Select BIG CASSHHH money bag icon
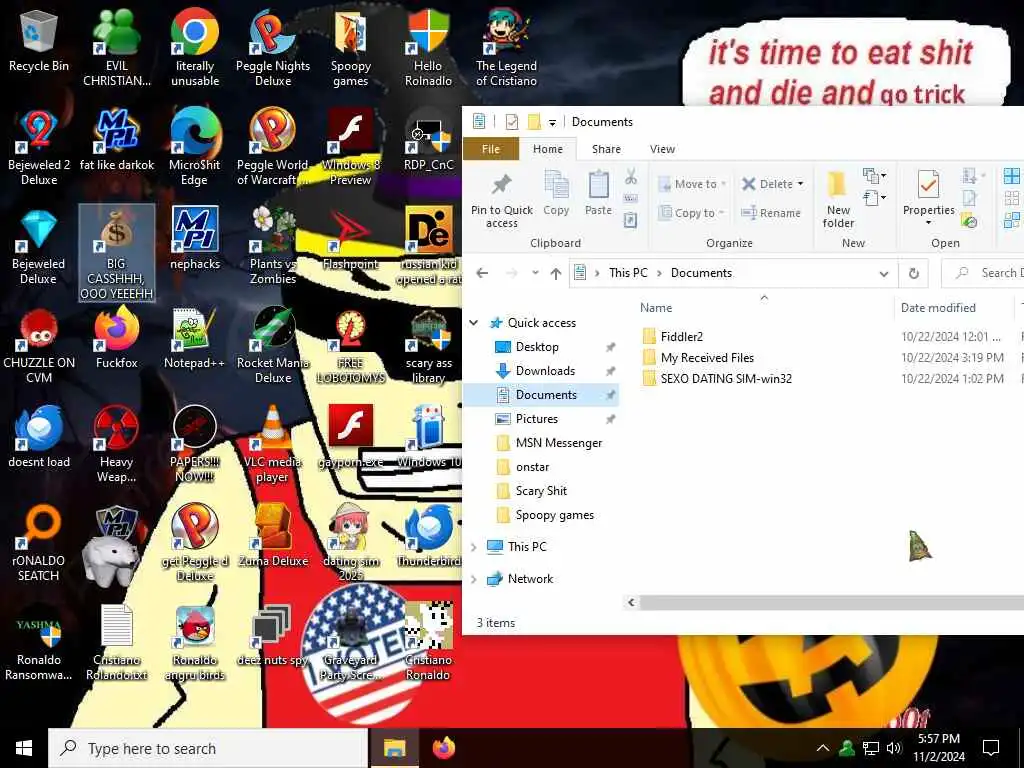Viewport: 1024px width, 768px height. (x=116, y=253)
